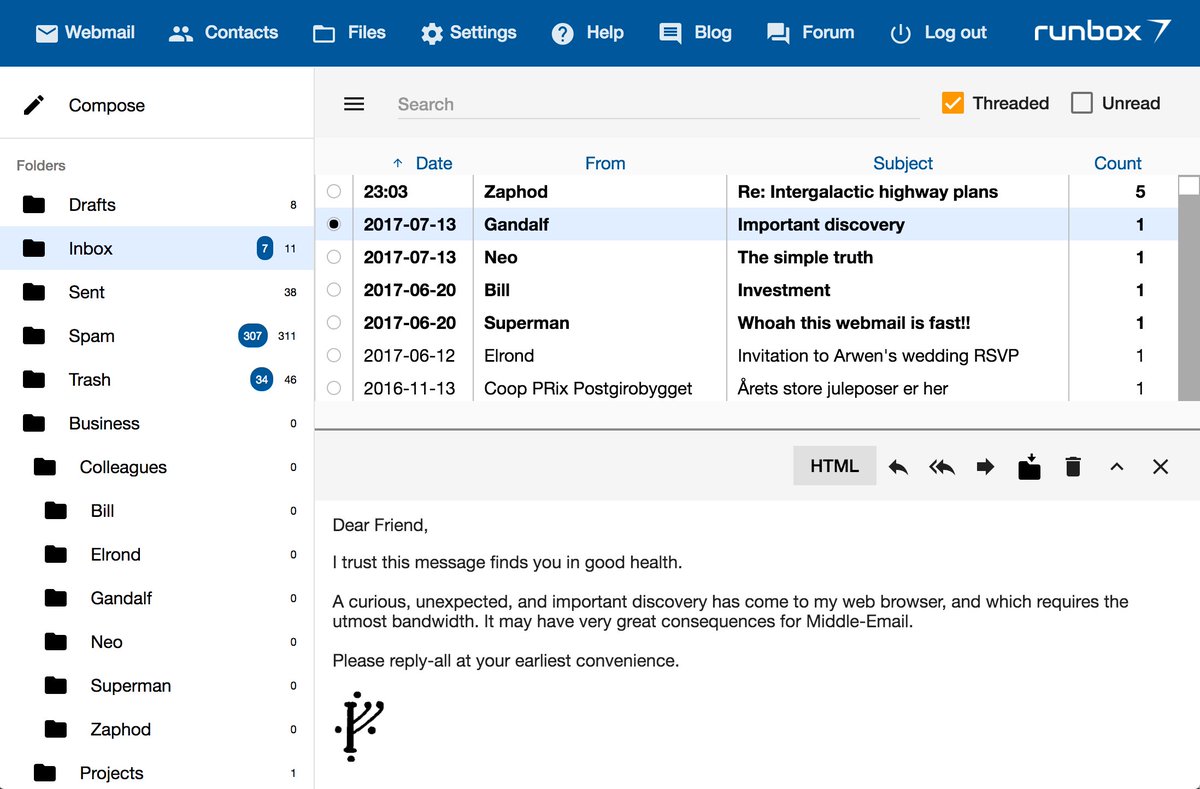
Task: Click the upward chevron in preview toolbar
Action: (1117, 467)
